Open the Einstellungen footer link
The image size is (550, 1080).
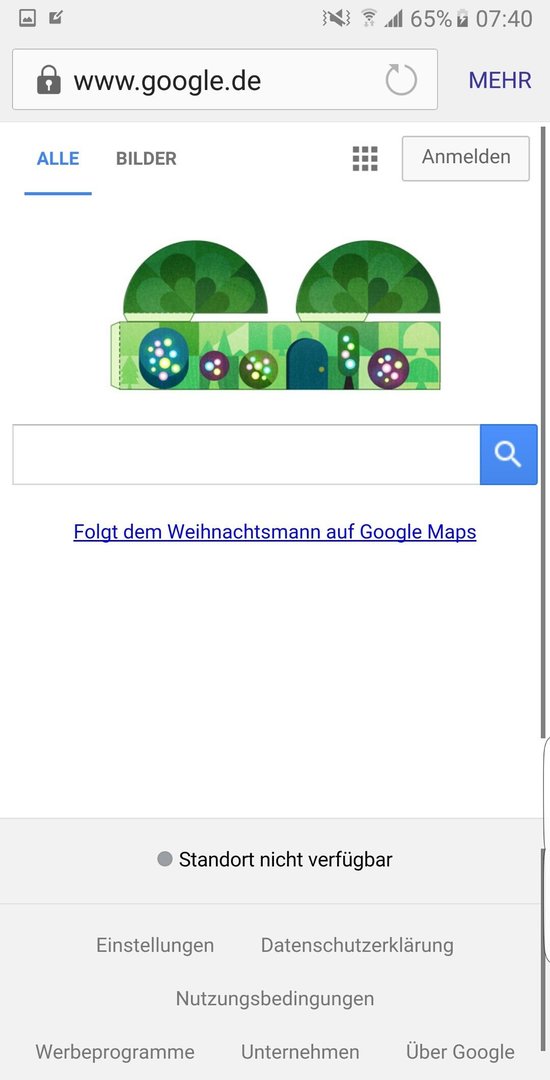coord(155,945)
